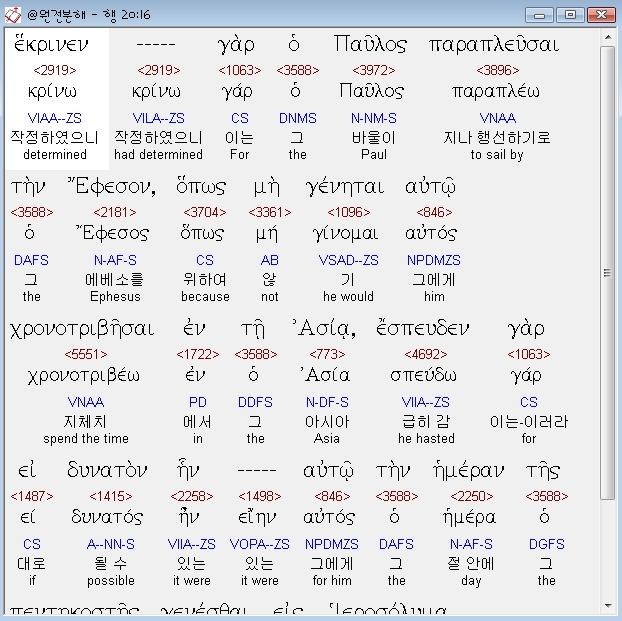
Task: Click the parsing code N-NM-S
Action: (374, 118)
